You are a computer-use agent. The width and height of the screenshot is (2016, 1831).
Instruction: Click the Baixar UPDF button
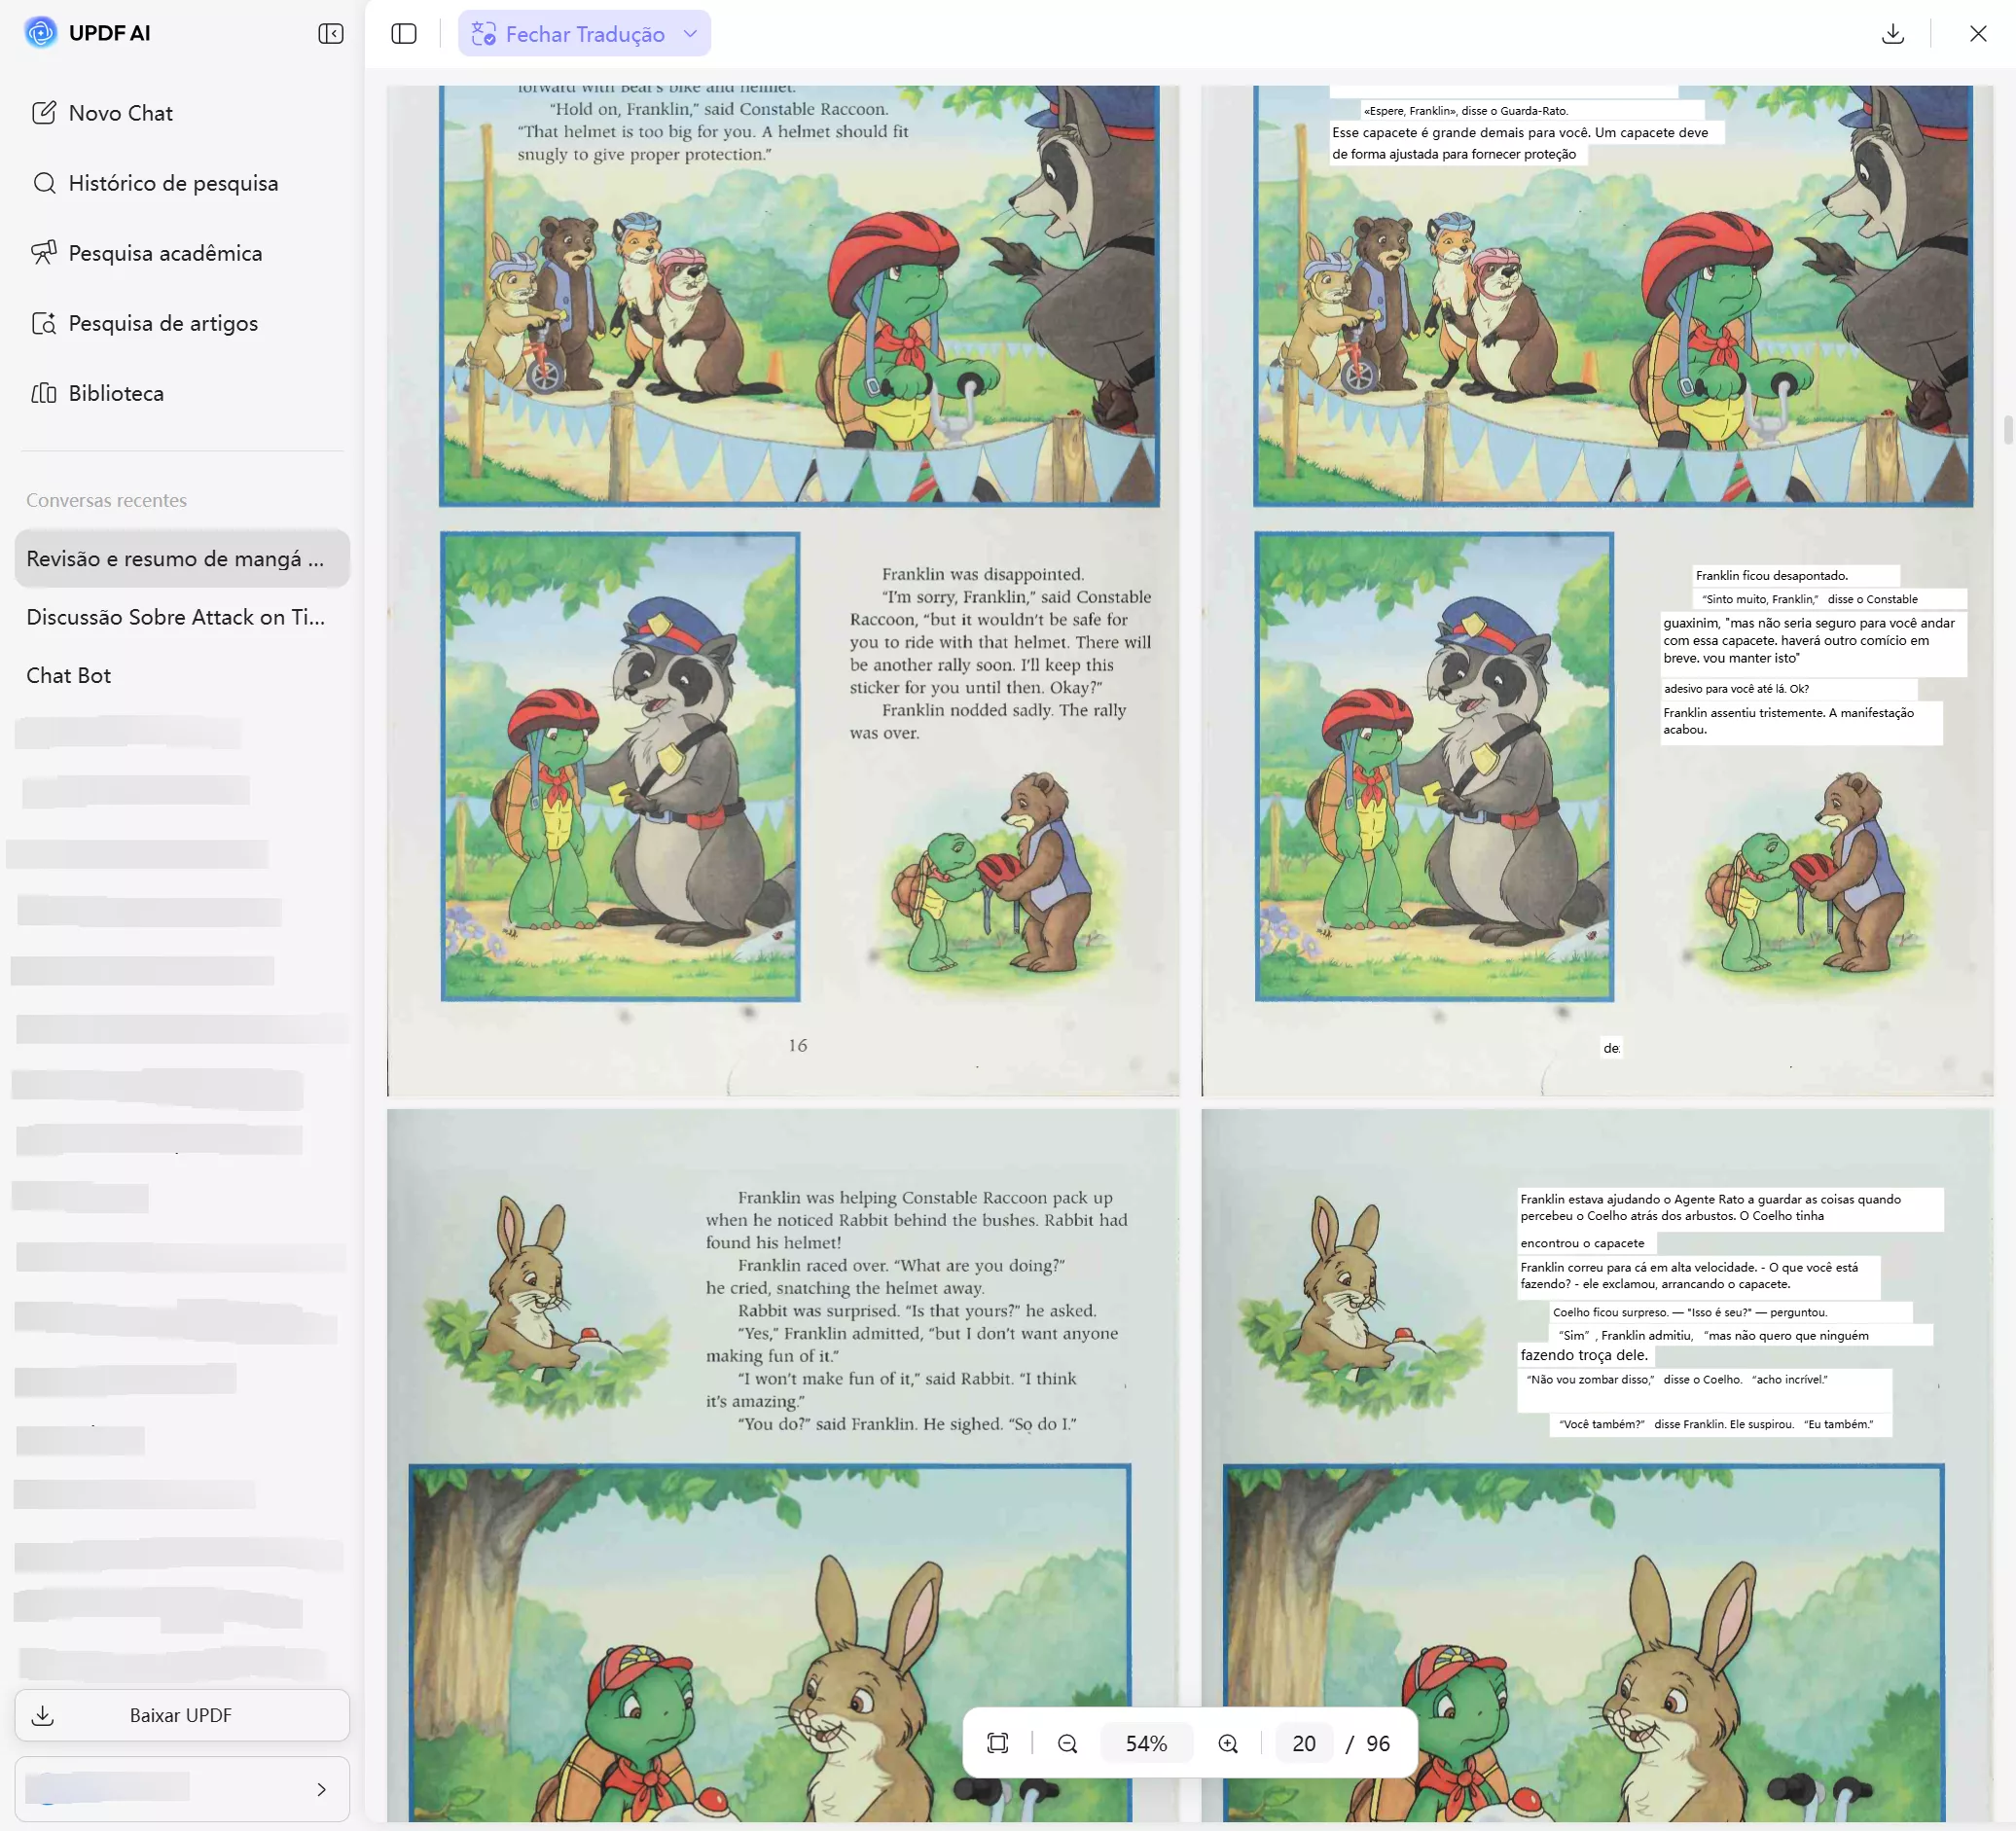click(182, 1715)
